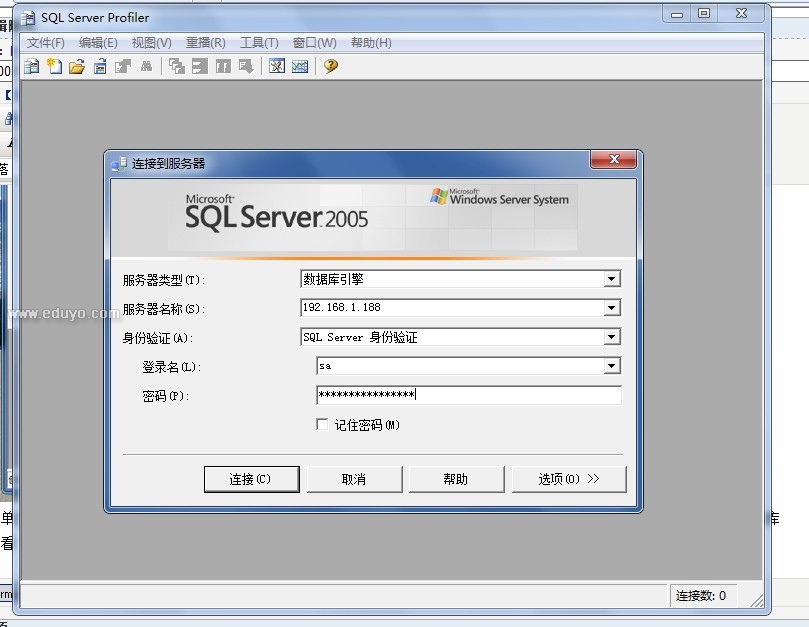Enable the 记住密码 checkbox

(322, 425)
